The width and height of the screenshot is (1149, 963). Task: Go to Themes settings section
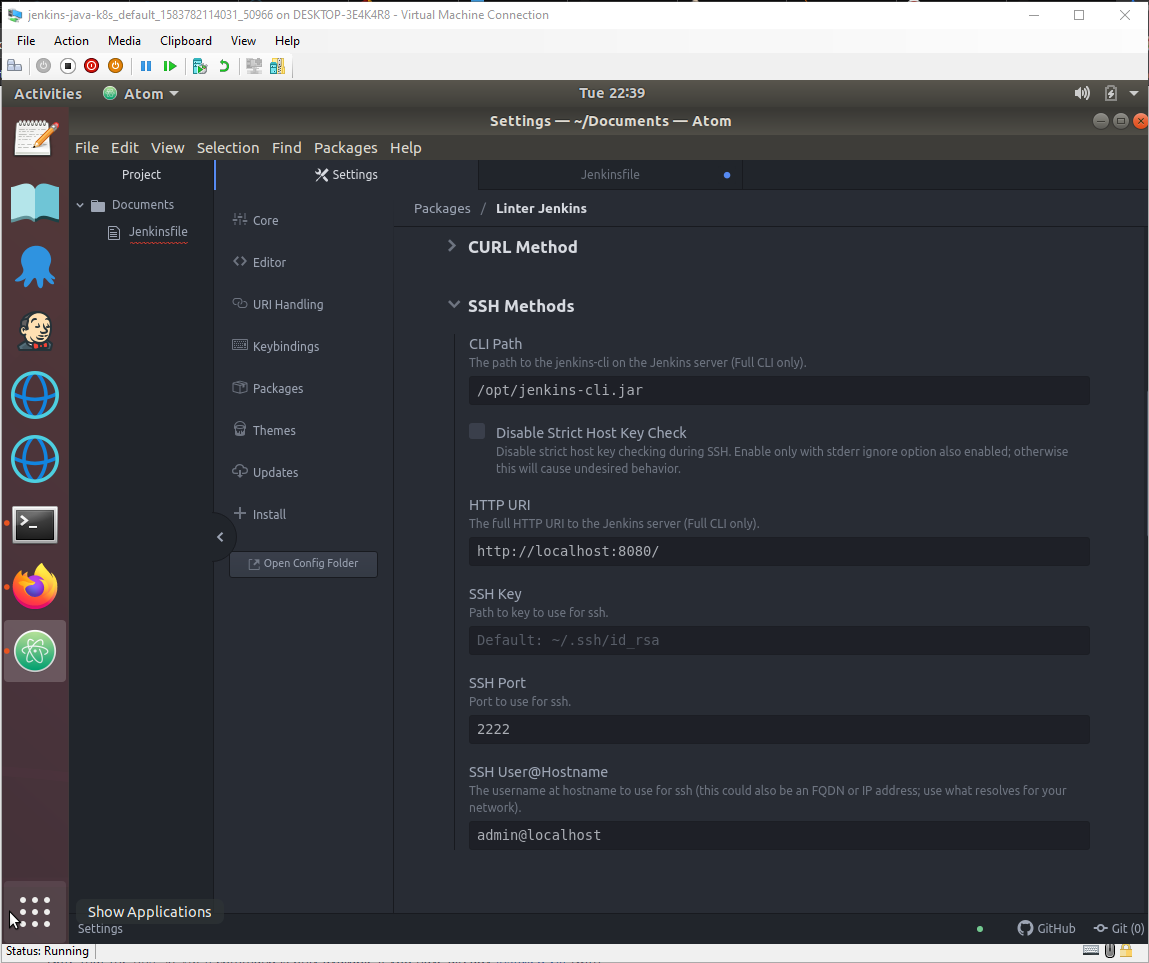point(273,431)
